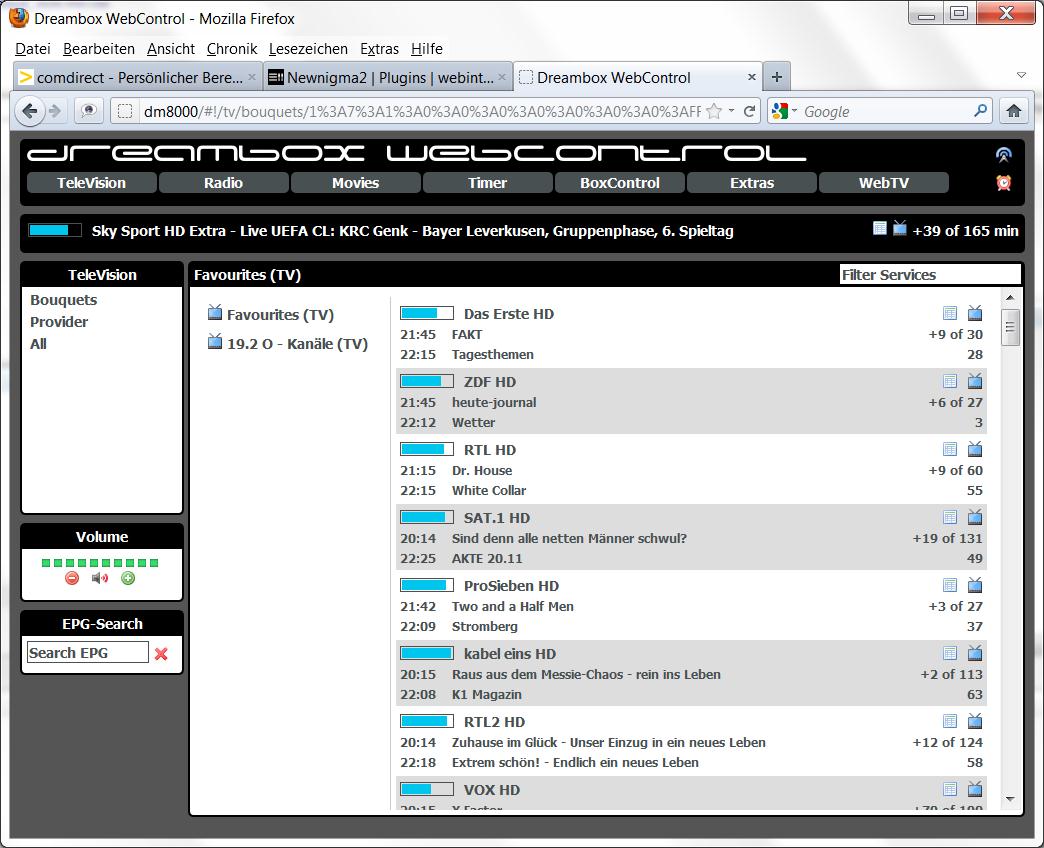
Task: Stream VOX HD via TV icon
Action: click(975, 789)
